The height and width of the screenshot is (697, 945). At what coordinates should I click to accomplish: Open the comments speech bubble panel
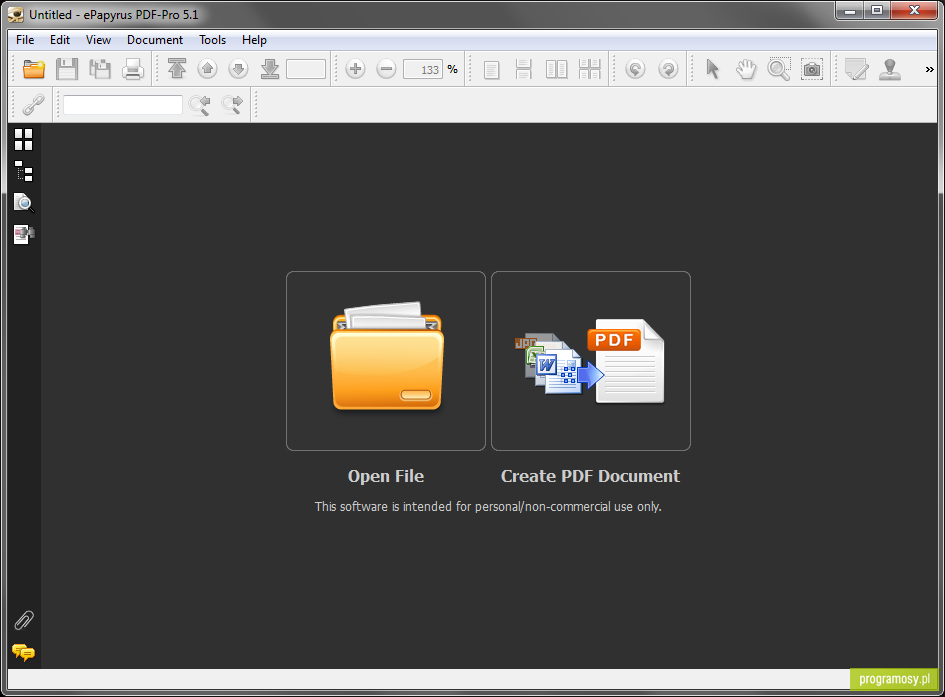(x=24, y=652)
